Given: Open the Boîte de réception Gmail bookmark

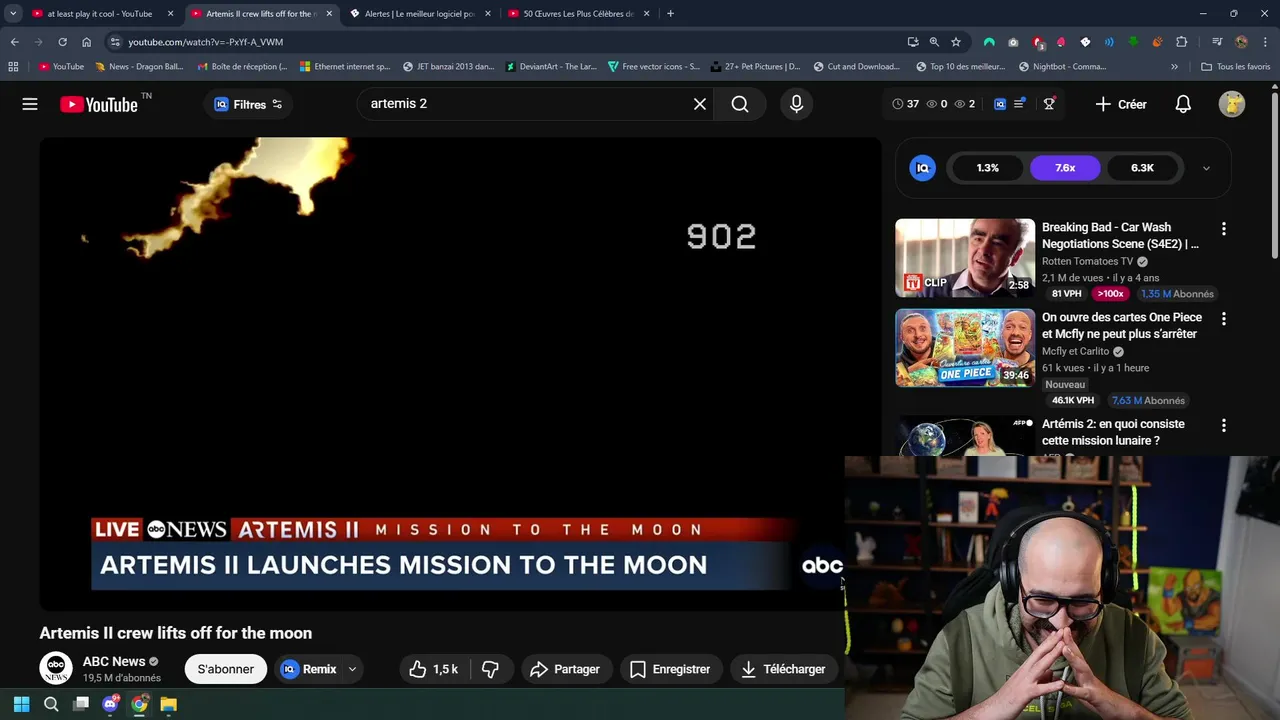Looking at the screenshot, I should click(x=242, y=67).
